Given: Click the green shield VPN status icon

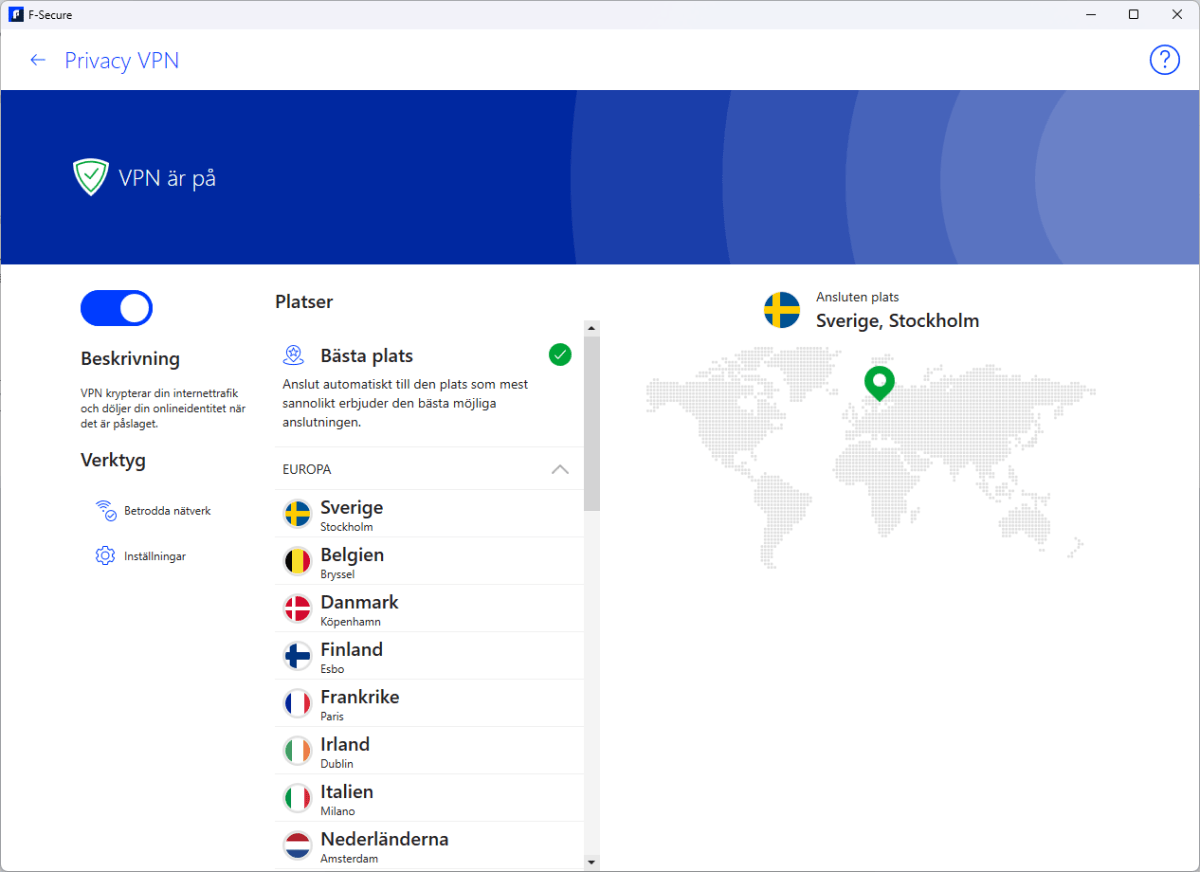Looking at the screenshot, I should click(x=90, y=177).
